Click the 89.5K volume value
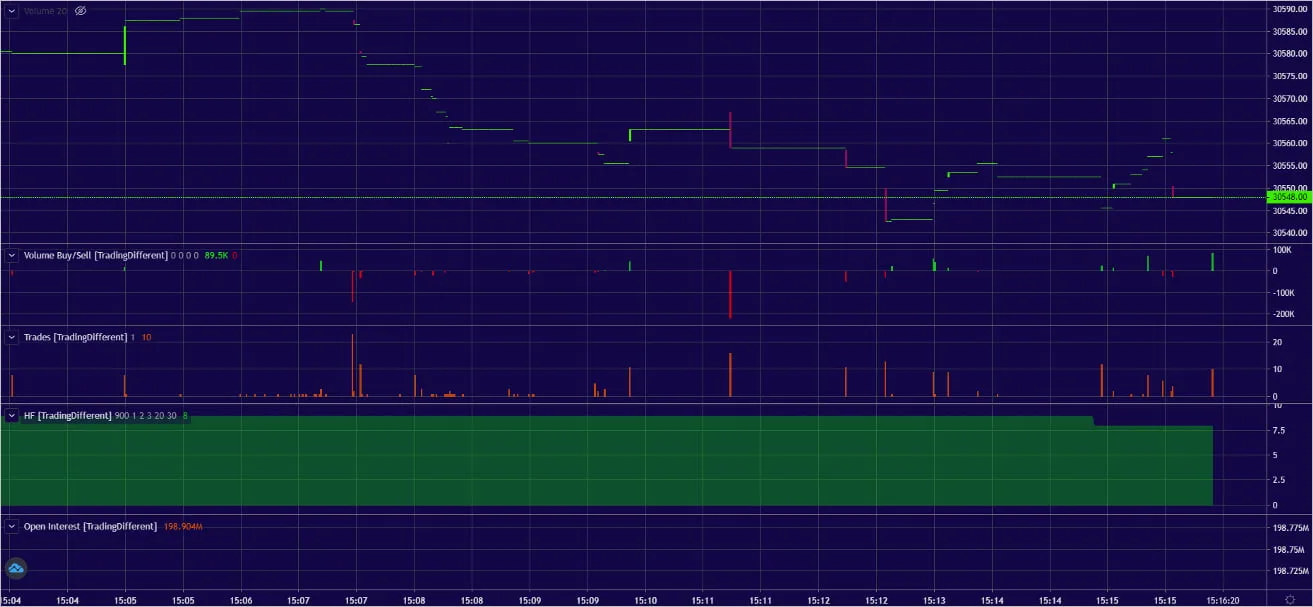The image size is (1313, 607). coord(216,255)
